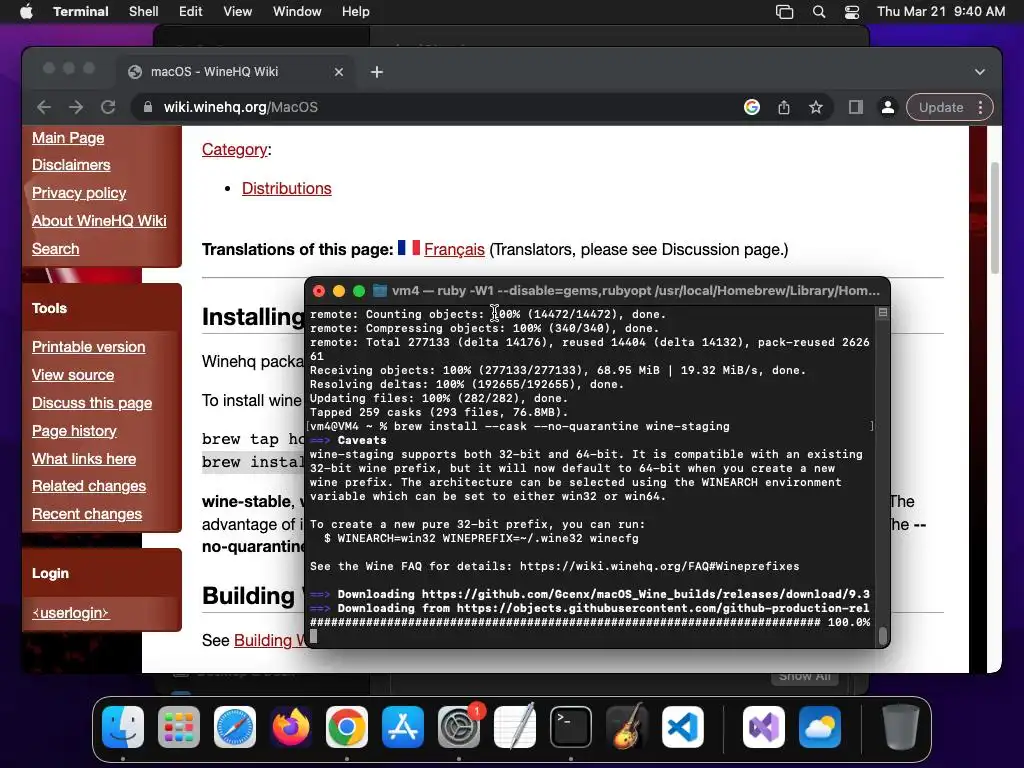This screenshot has width=1024, height=768.
Task: Open Visual Studio purple dock icon
Action: click(x=763, y=727)
